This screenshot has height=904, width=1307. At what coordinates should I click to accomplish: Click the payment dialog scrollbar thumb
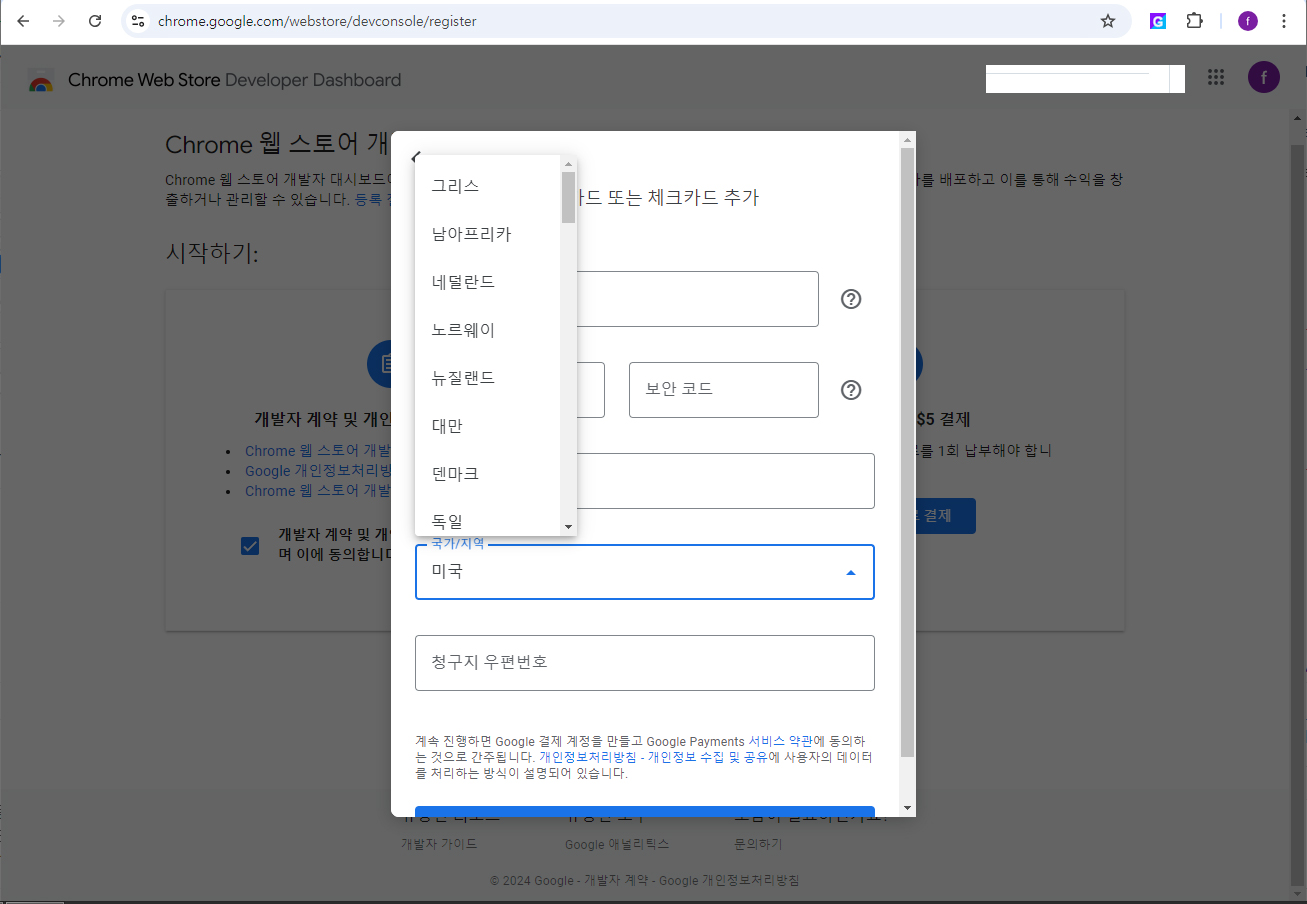(907, 452)
